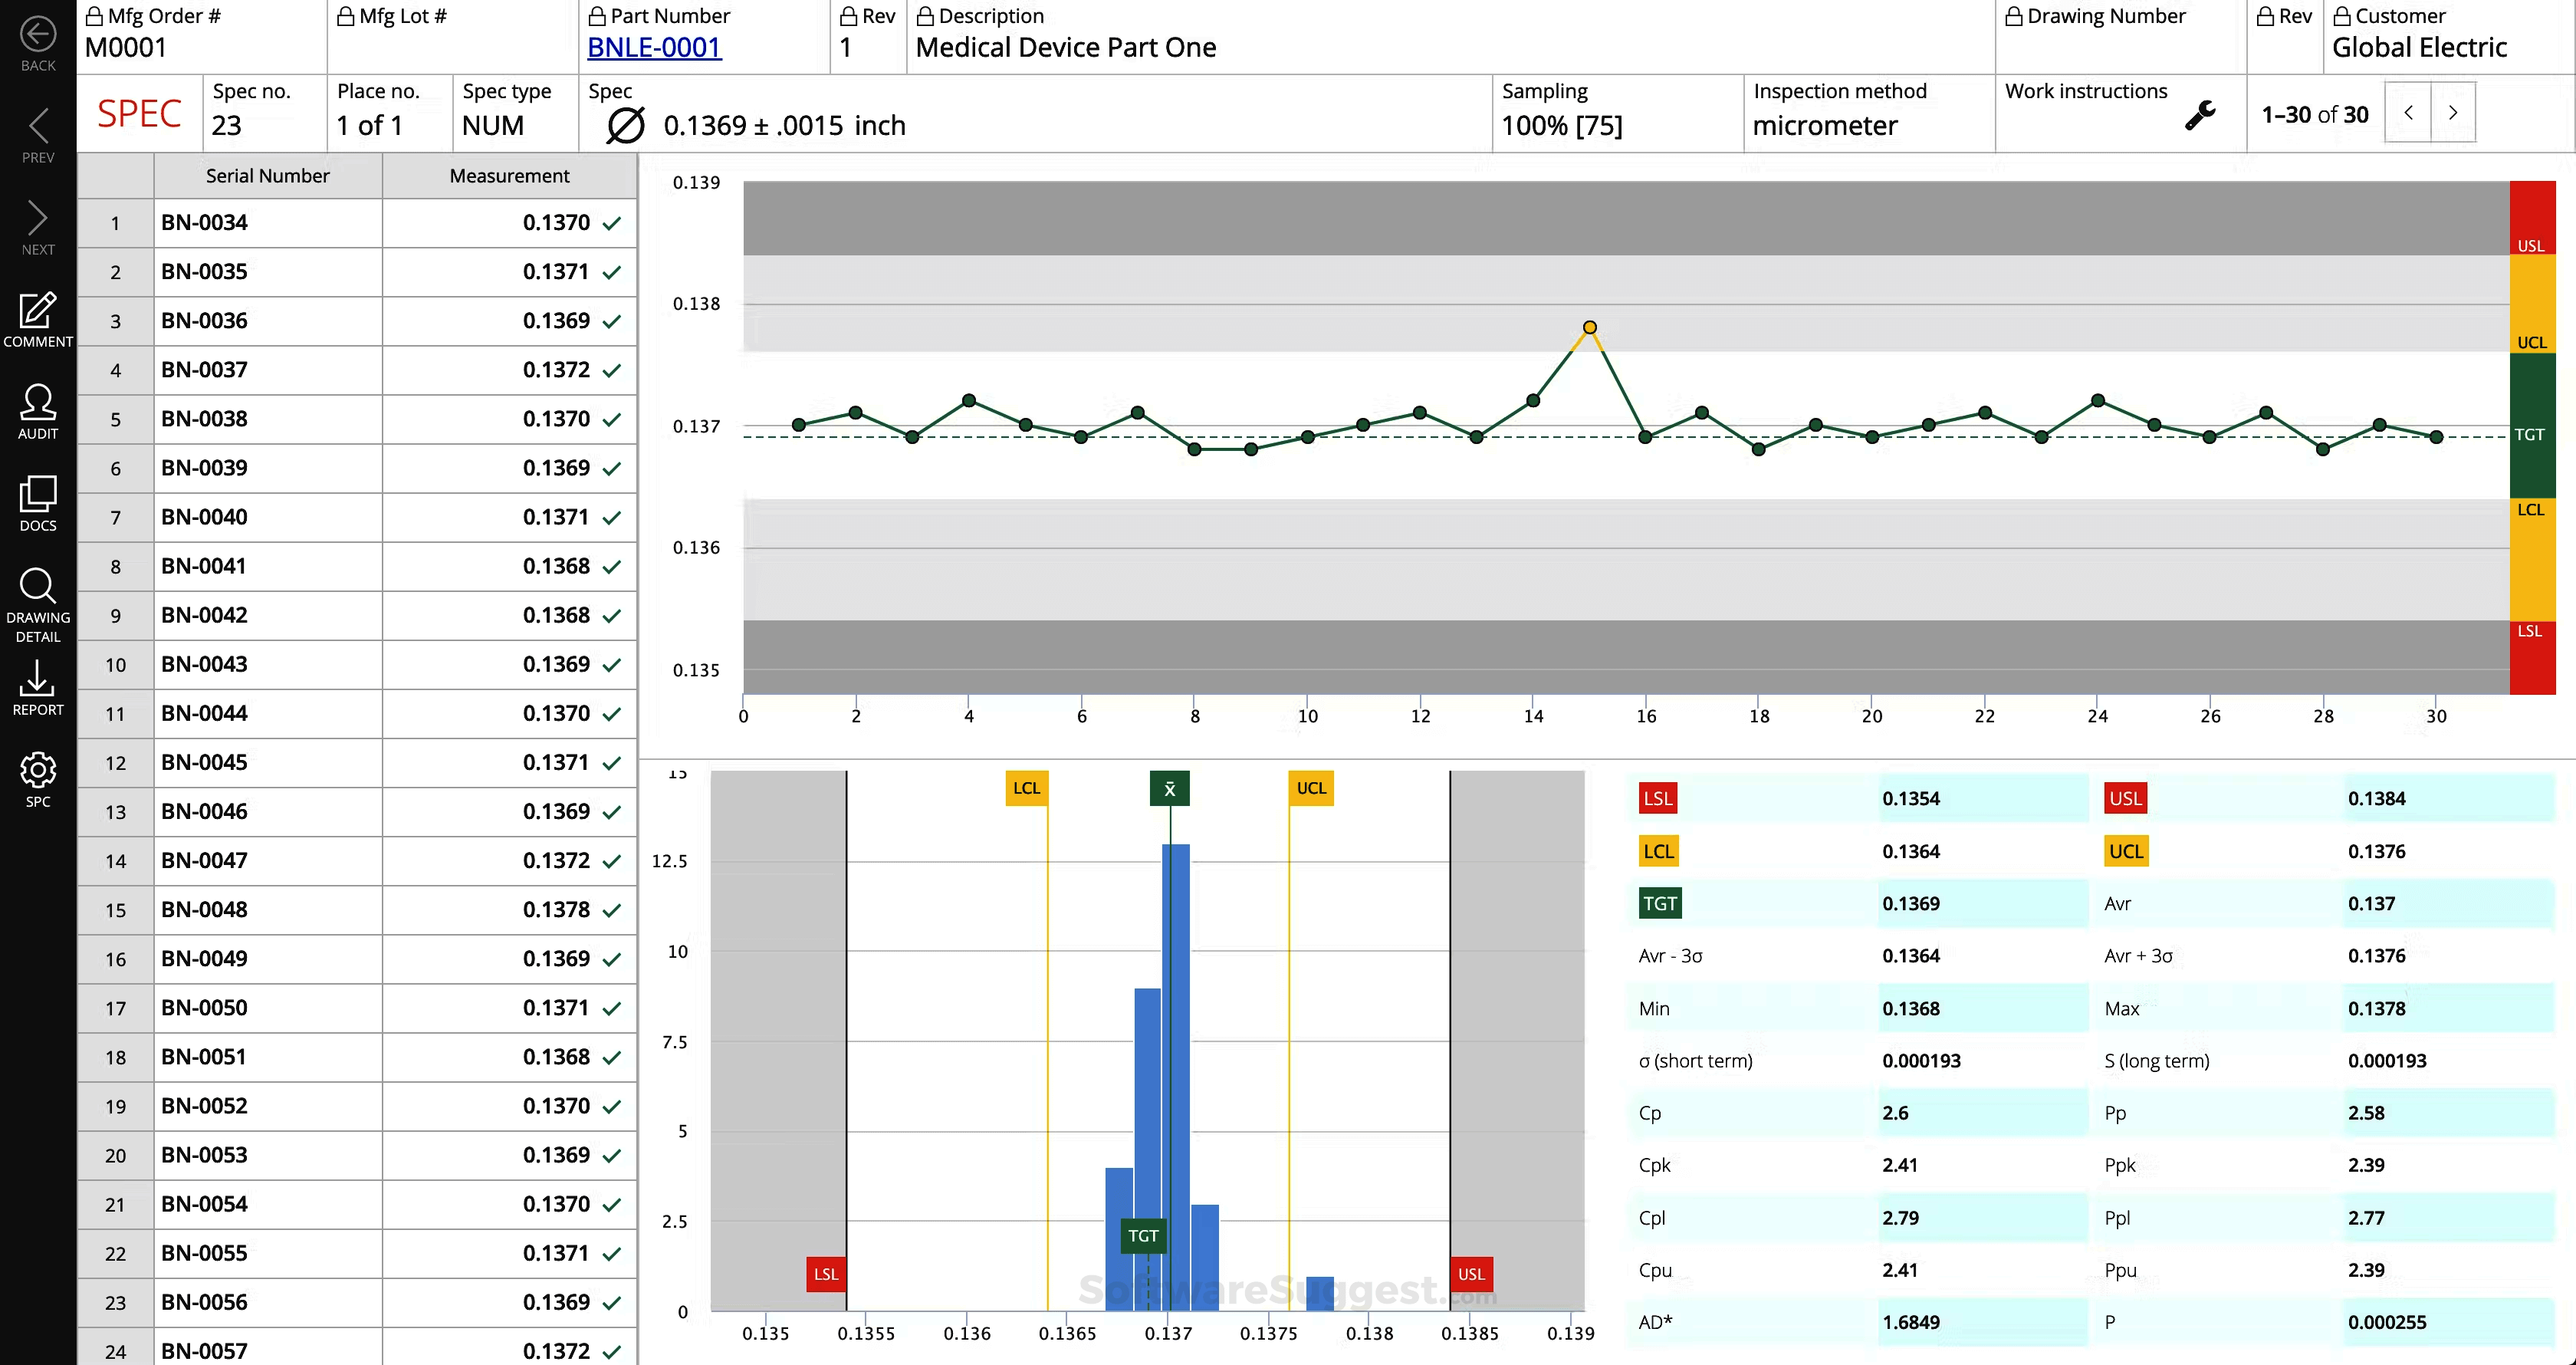Click checkmark on BN-0041 measurement row
Image resolution: width=2576 pixels, height=1365 pixels.
pyautogui.click(x=612, y=567)
